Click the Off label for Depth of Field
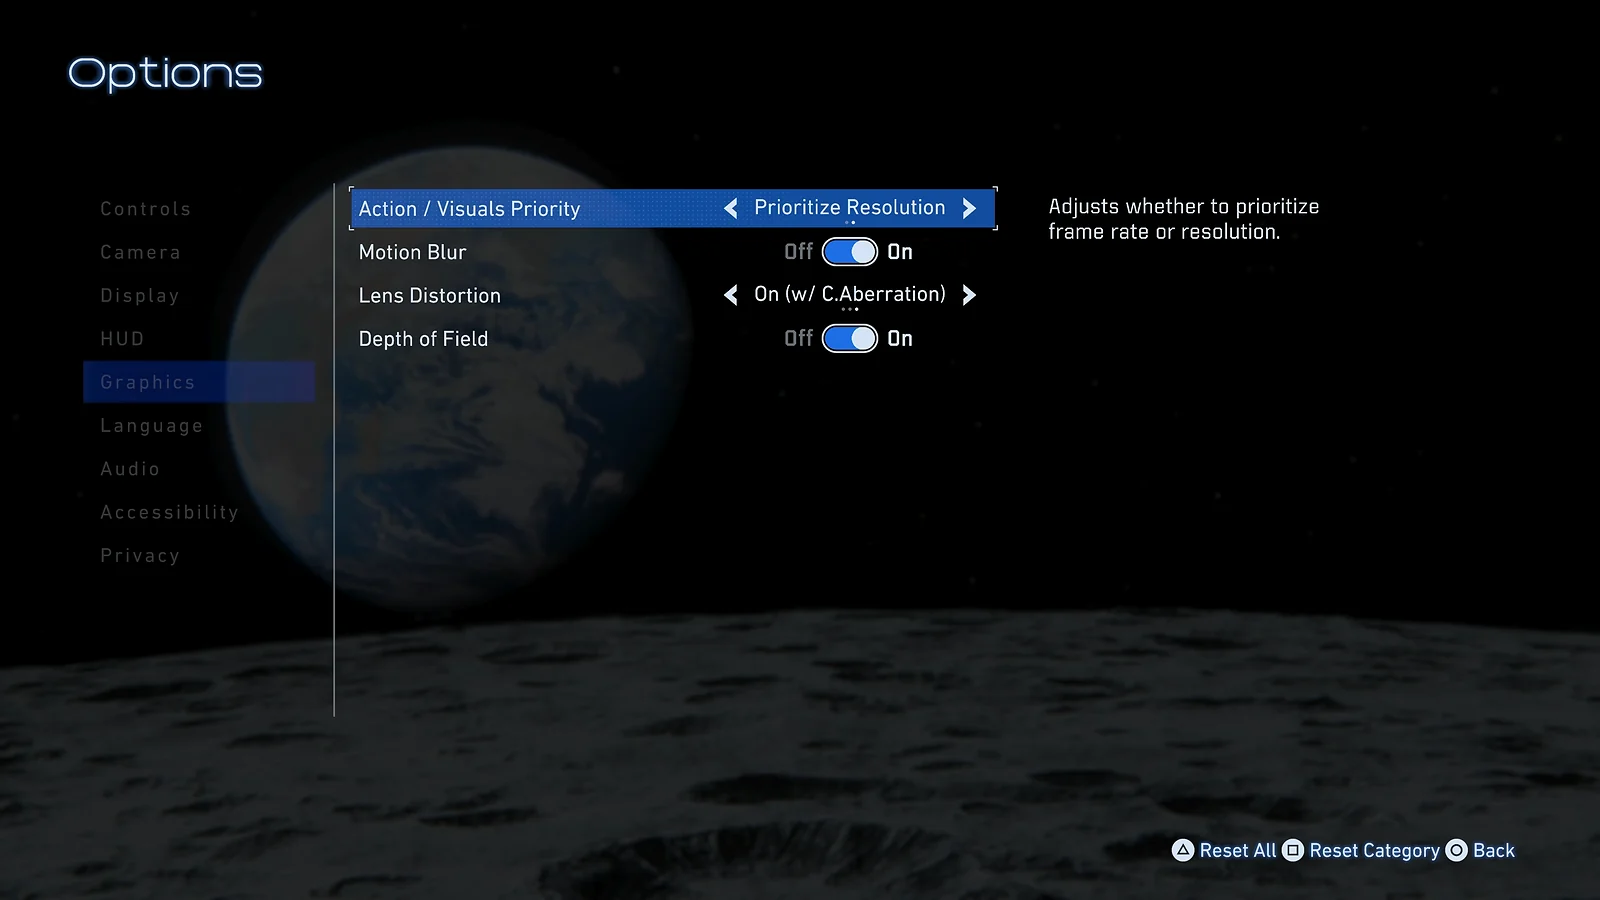Viewport: 1600px width, 900px height. pos(798,339)
